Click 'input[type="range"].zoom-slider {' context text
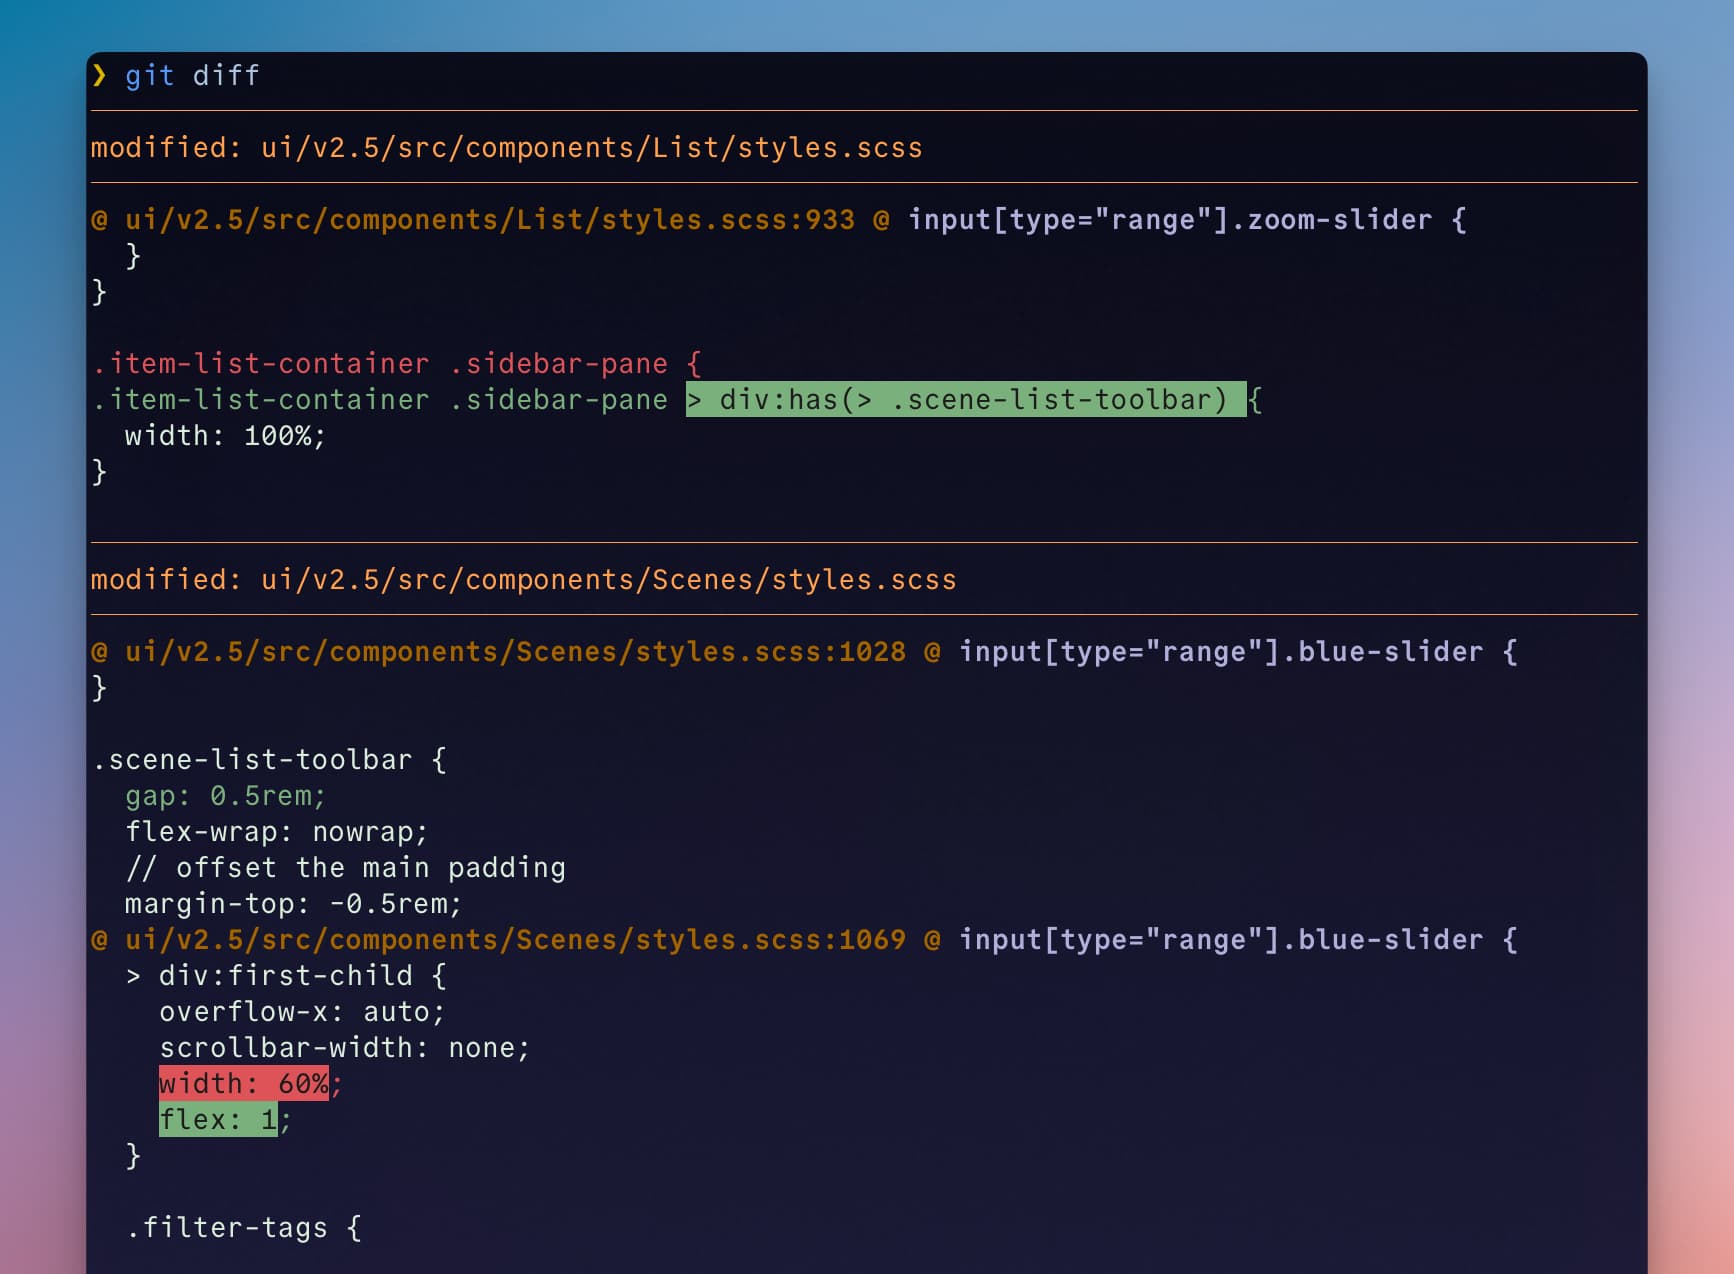The height and width of the screenshot is (1274, 1734). click(x=1187, y=220)
